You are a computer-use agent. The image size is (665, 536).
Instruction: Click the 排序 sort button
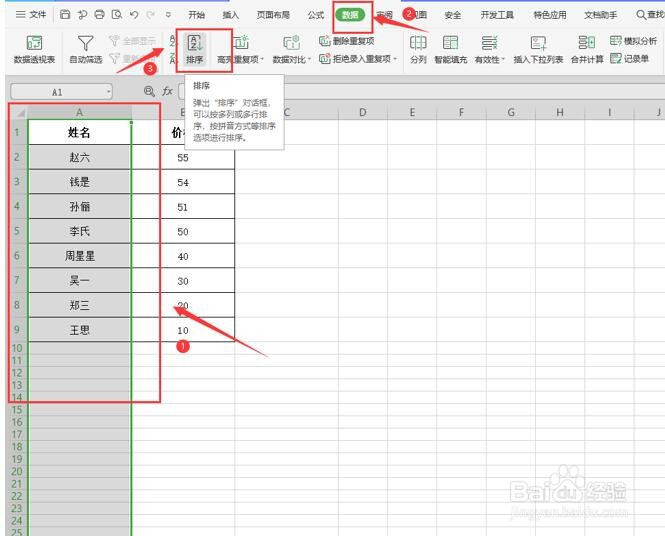[195, 49]
